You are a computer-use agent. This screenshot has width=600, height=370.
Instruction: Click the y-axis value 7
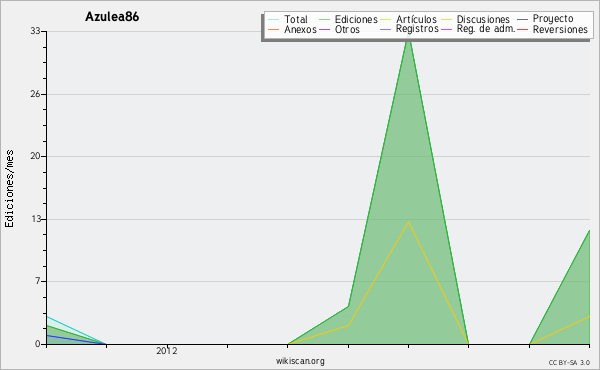[x=38, y=281]
